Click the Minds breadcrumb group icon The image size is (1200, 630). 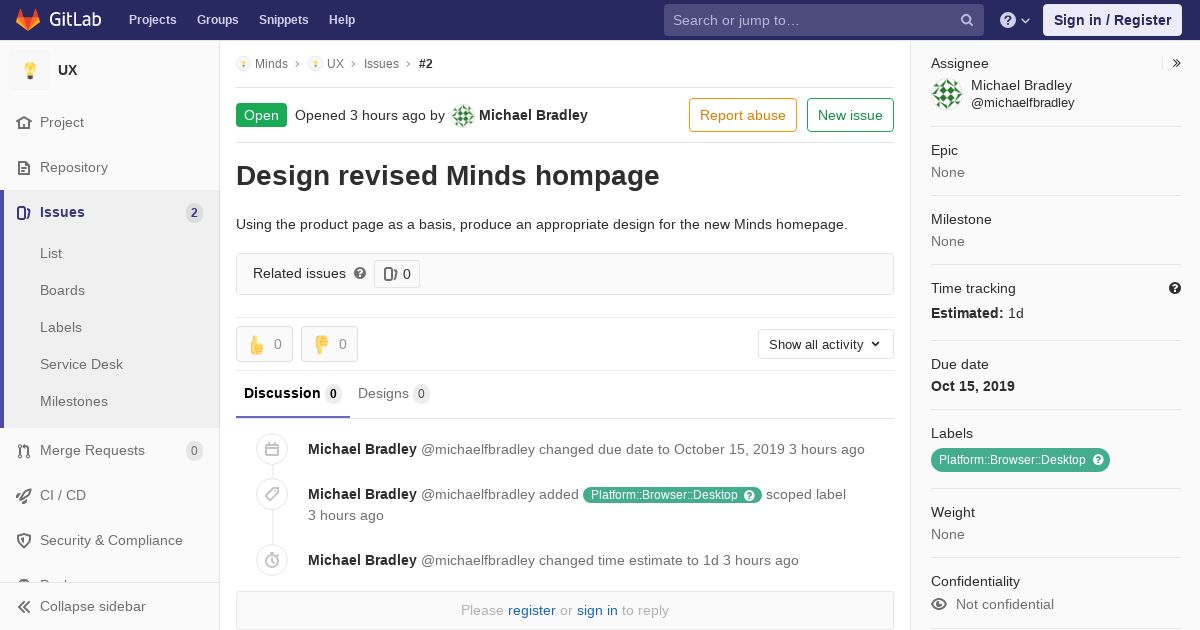(243, 63)
